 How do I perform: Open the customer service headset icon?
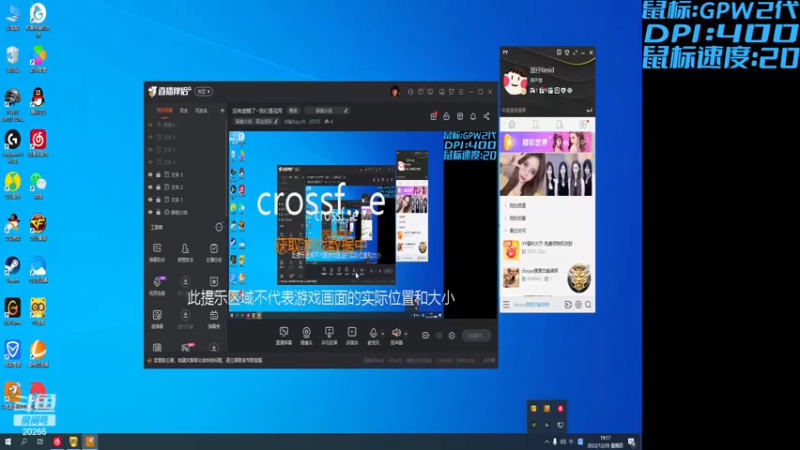tap(410, 92)
